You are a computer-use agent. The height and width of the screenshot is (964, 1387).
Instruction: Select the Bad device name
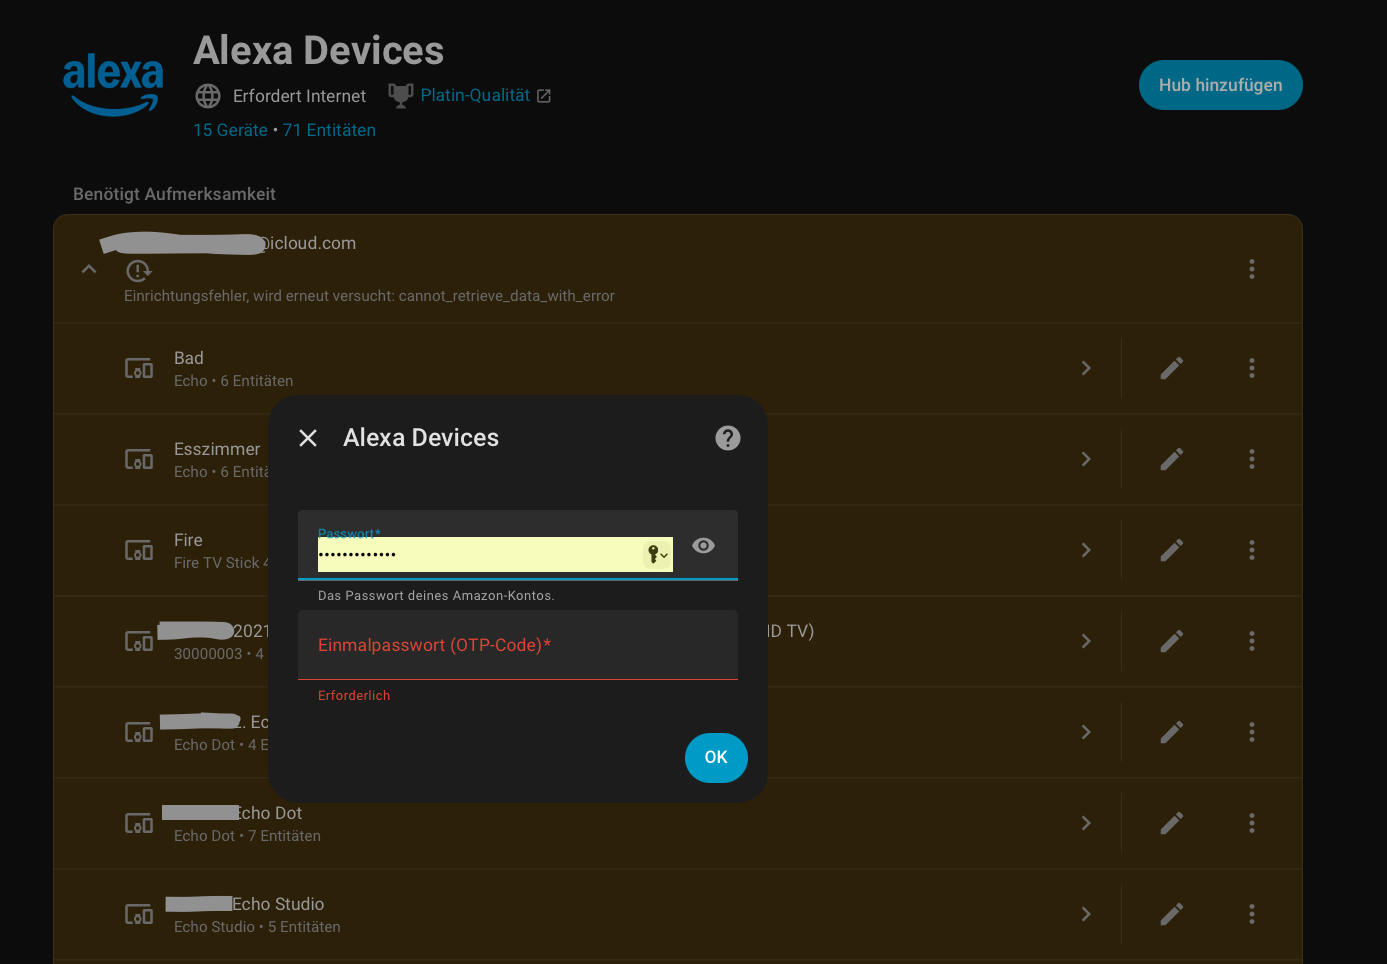click(x=189, y=358)
